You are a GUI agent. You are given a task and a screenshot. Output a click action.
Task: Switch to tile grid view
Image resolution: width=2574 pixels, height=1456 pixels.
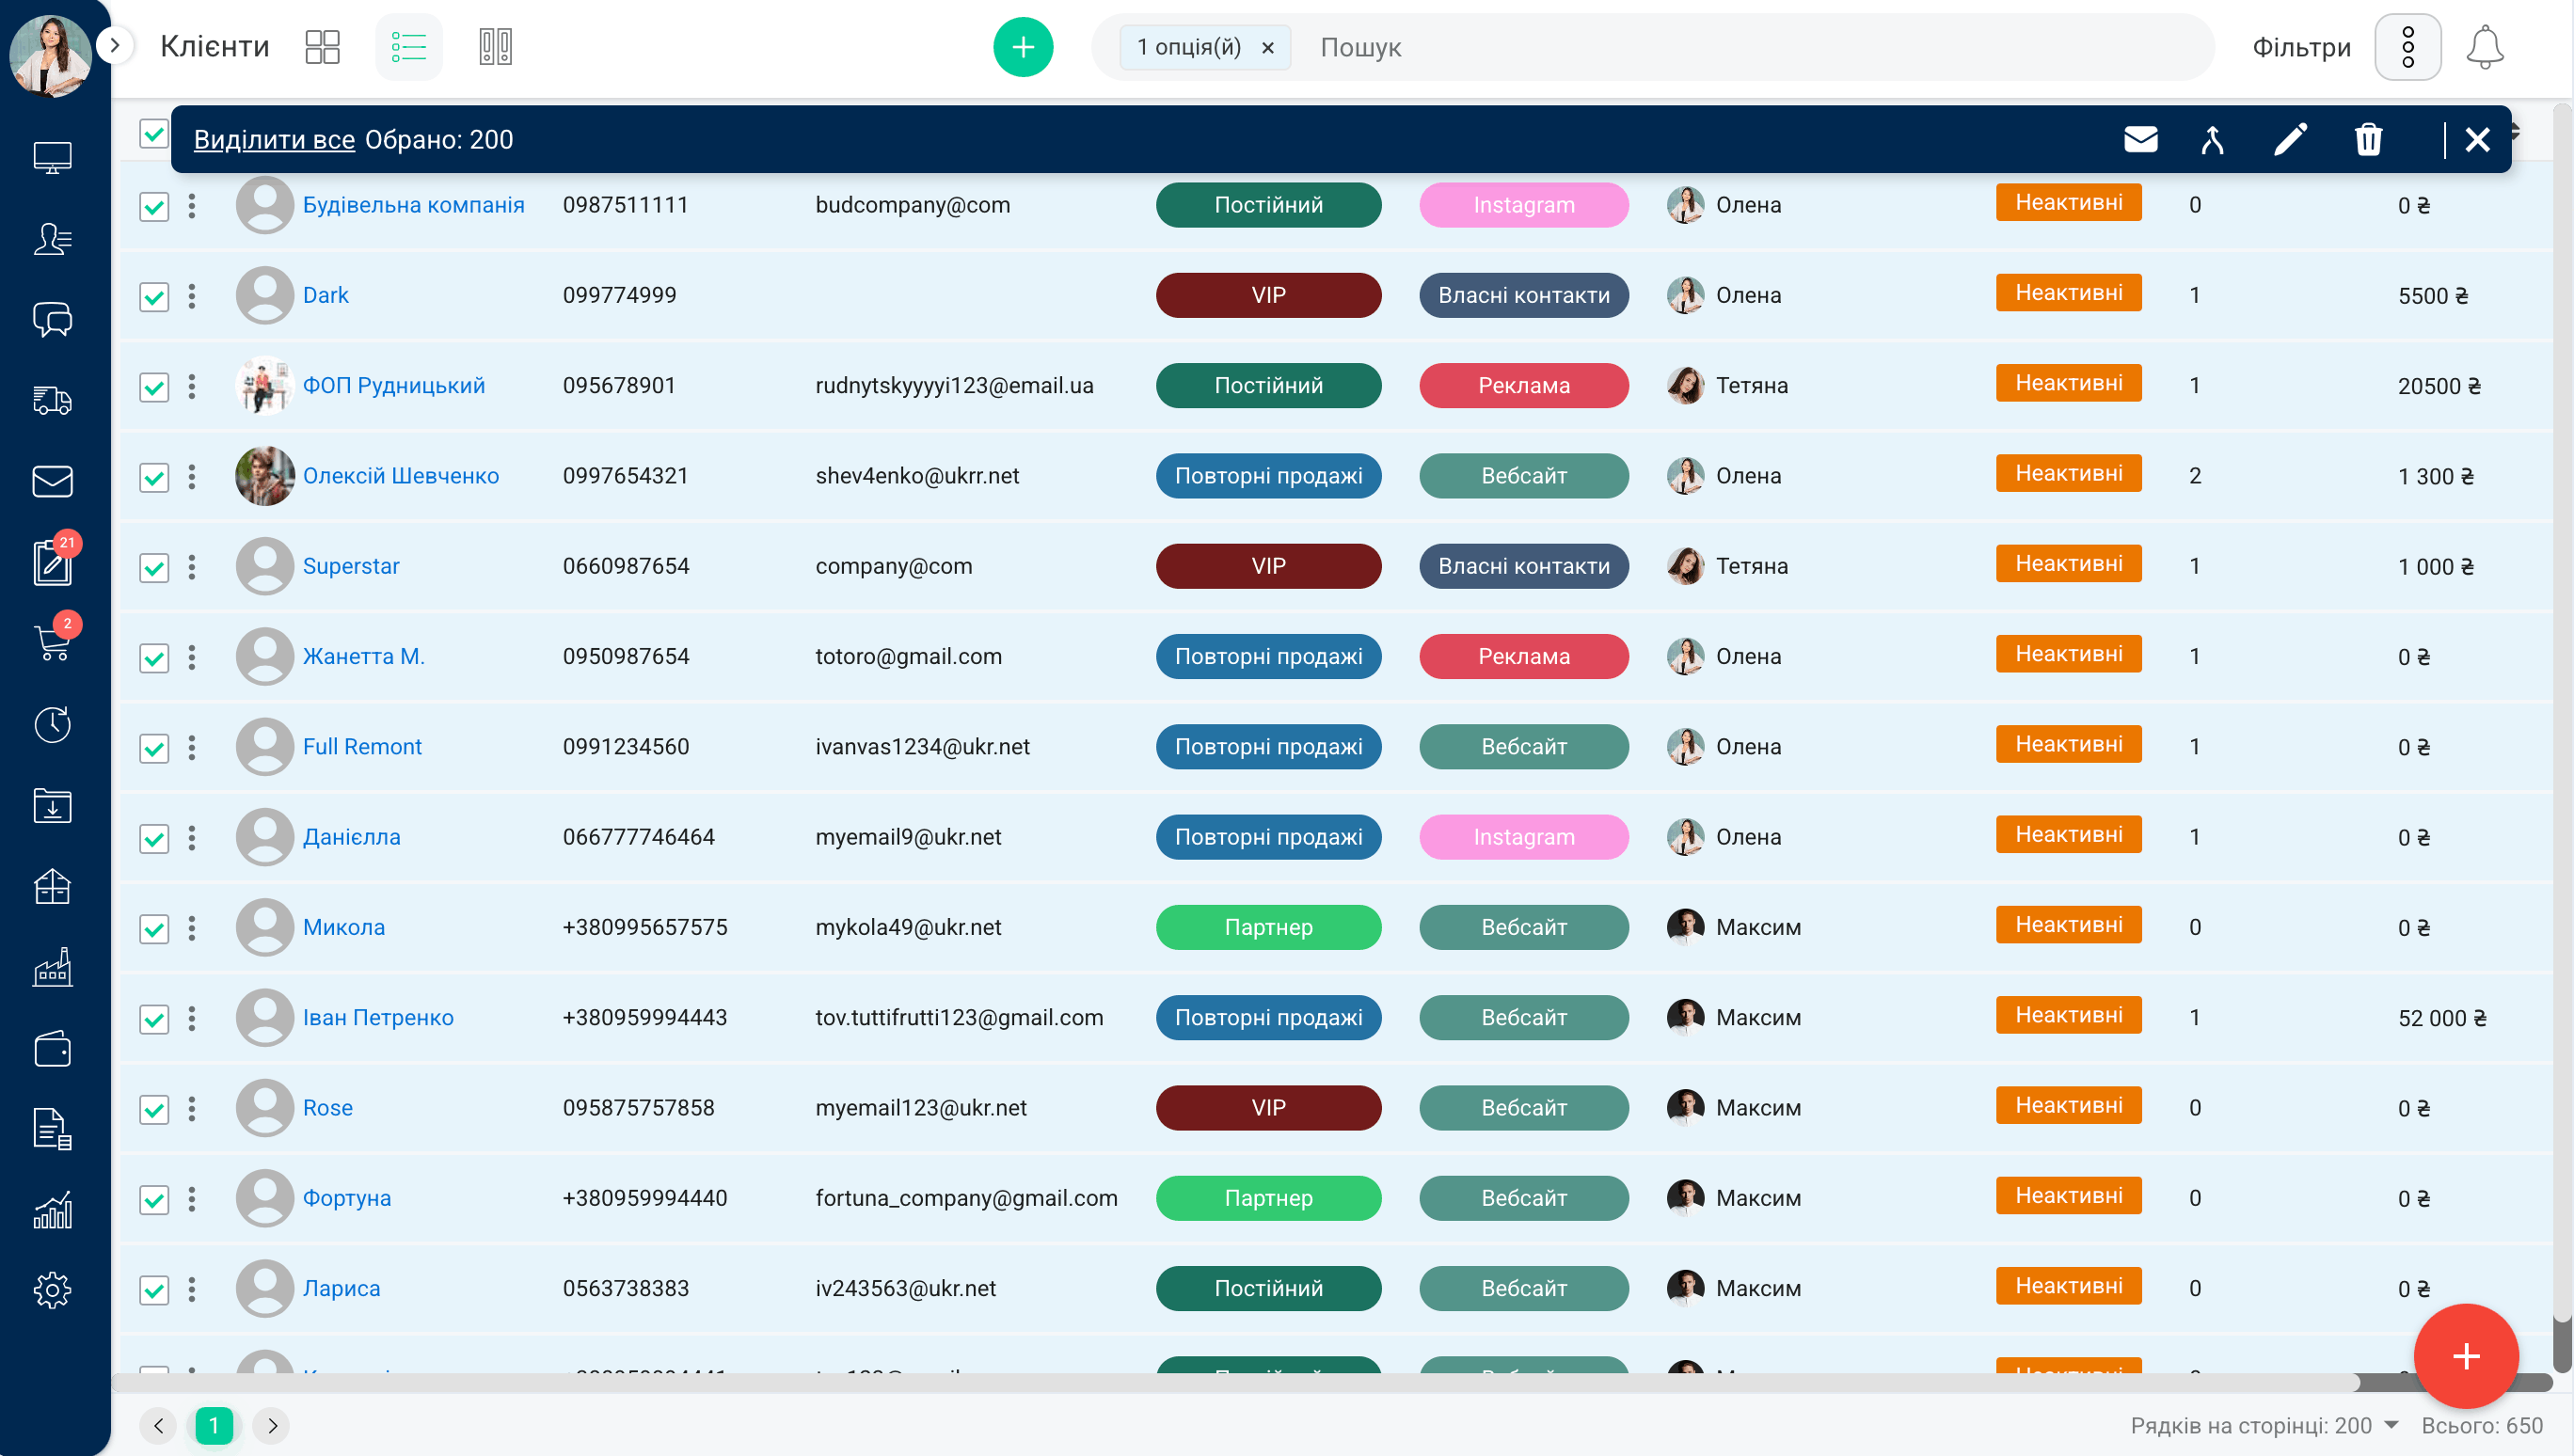click(322, 47)
